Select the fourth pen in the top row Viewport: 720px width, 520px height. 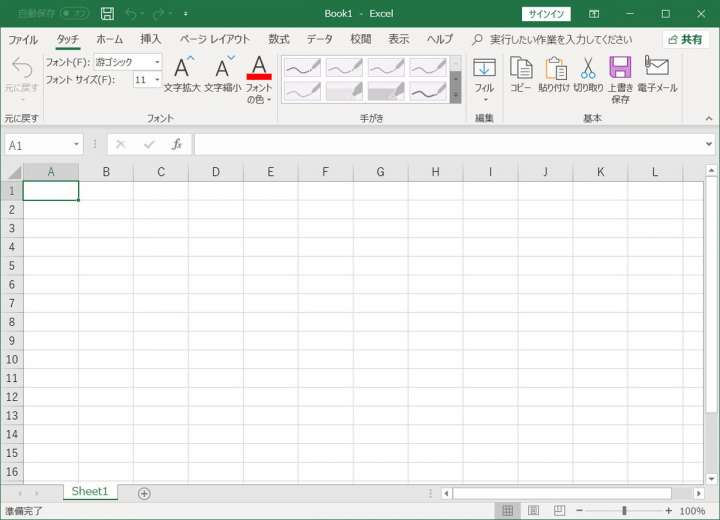[x=428, y=67]
